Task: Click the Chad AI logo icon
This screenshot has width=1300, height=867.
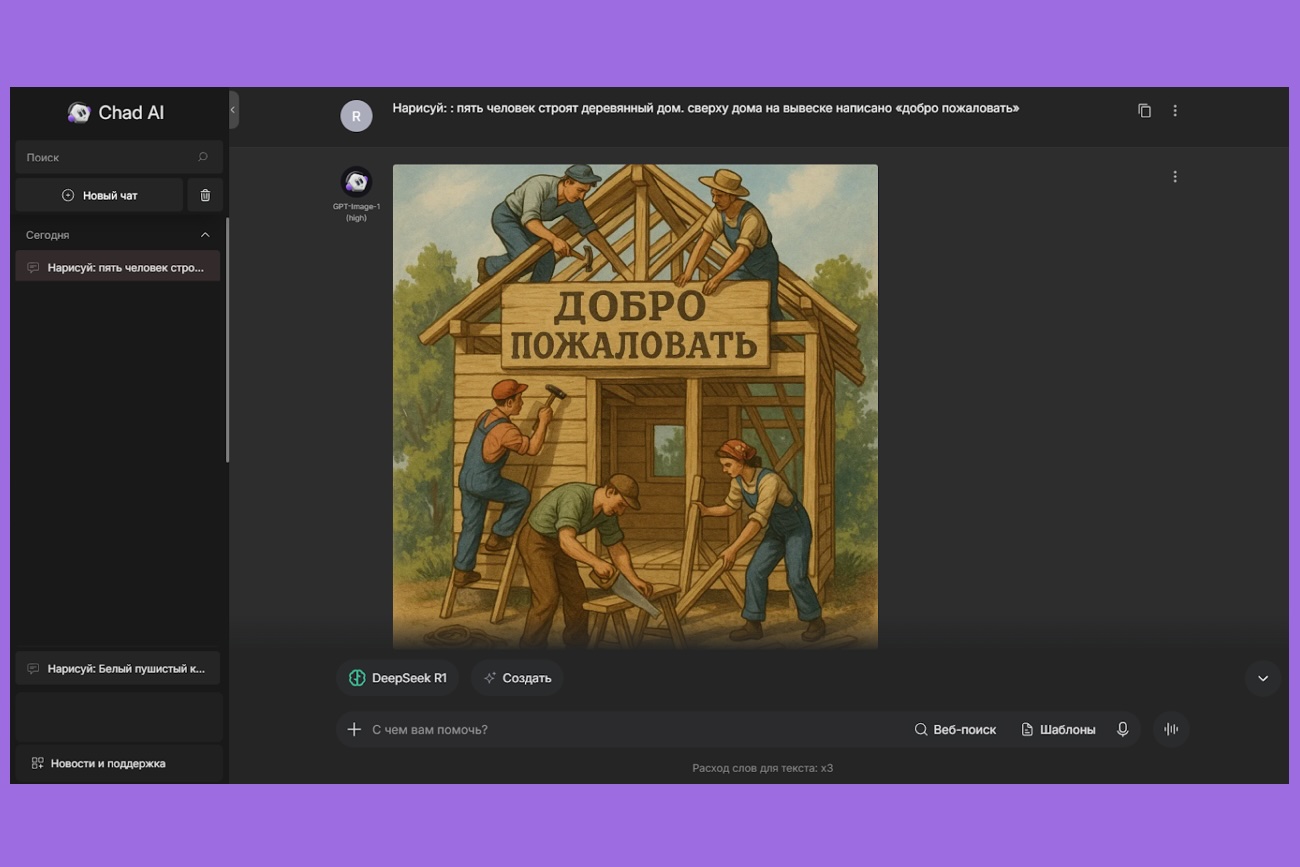Action: tap(79, 113)
